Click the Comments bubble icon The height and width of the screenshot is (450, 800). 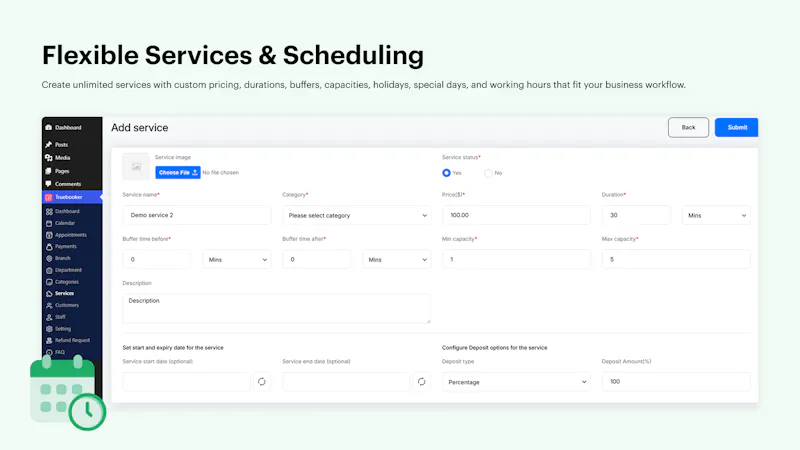coord(48,184)
